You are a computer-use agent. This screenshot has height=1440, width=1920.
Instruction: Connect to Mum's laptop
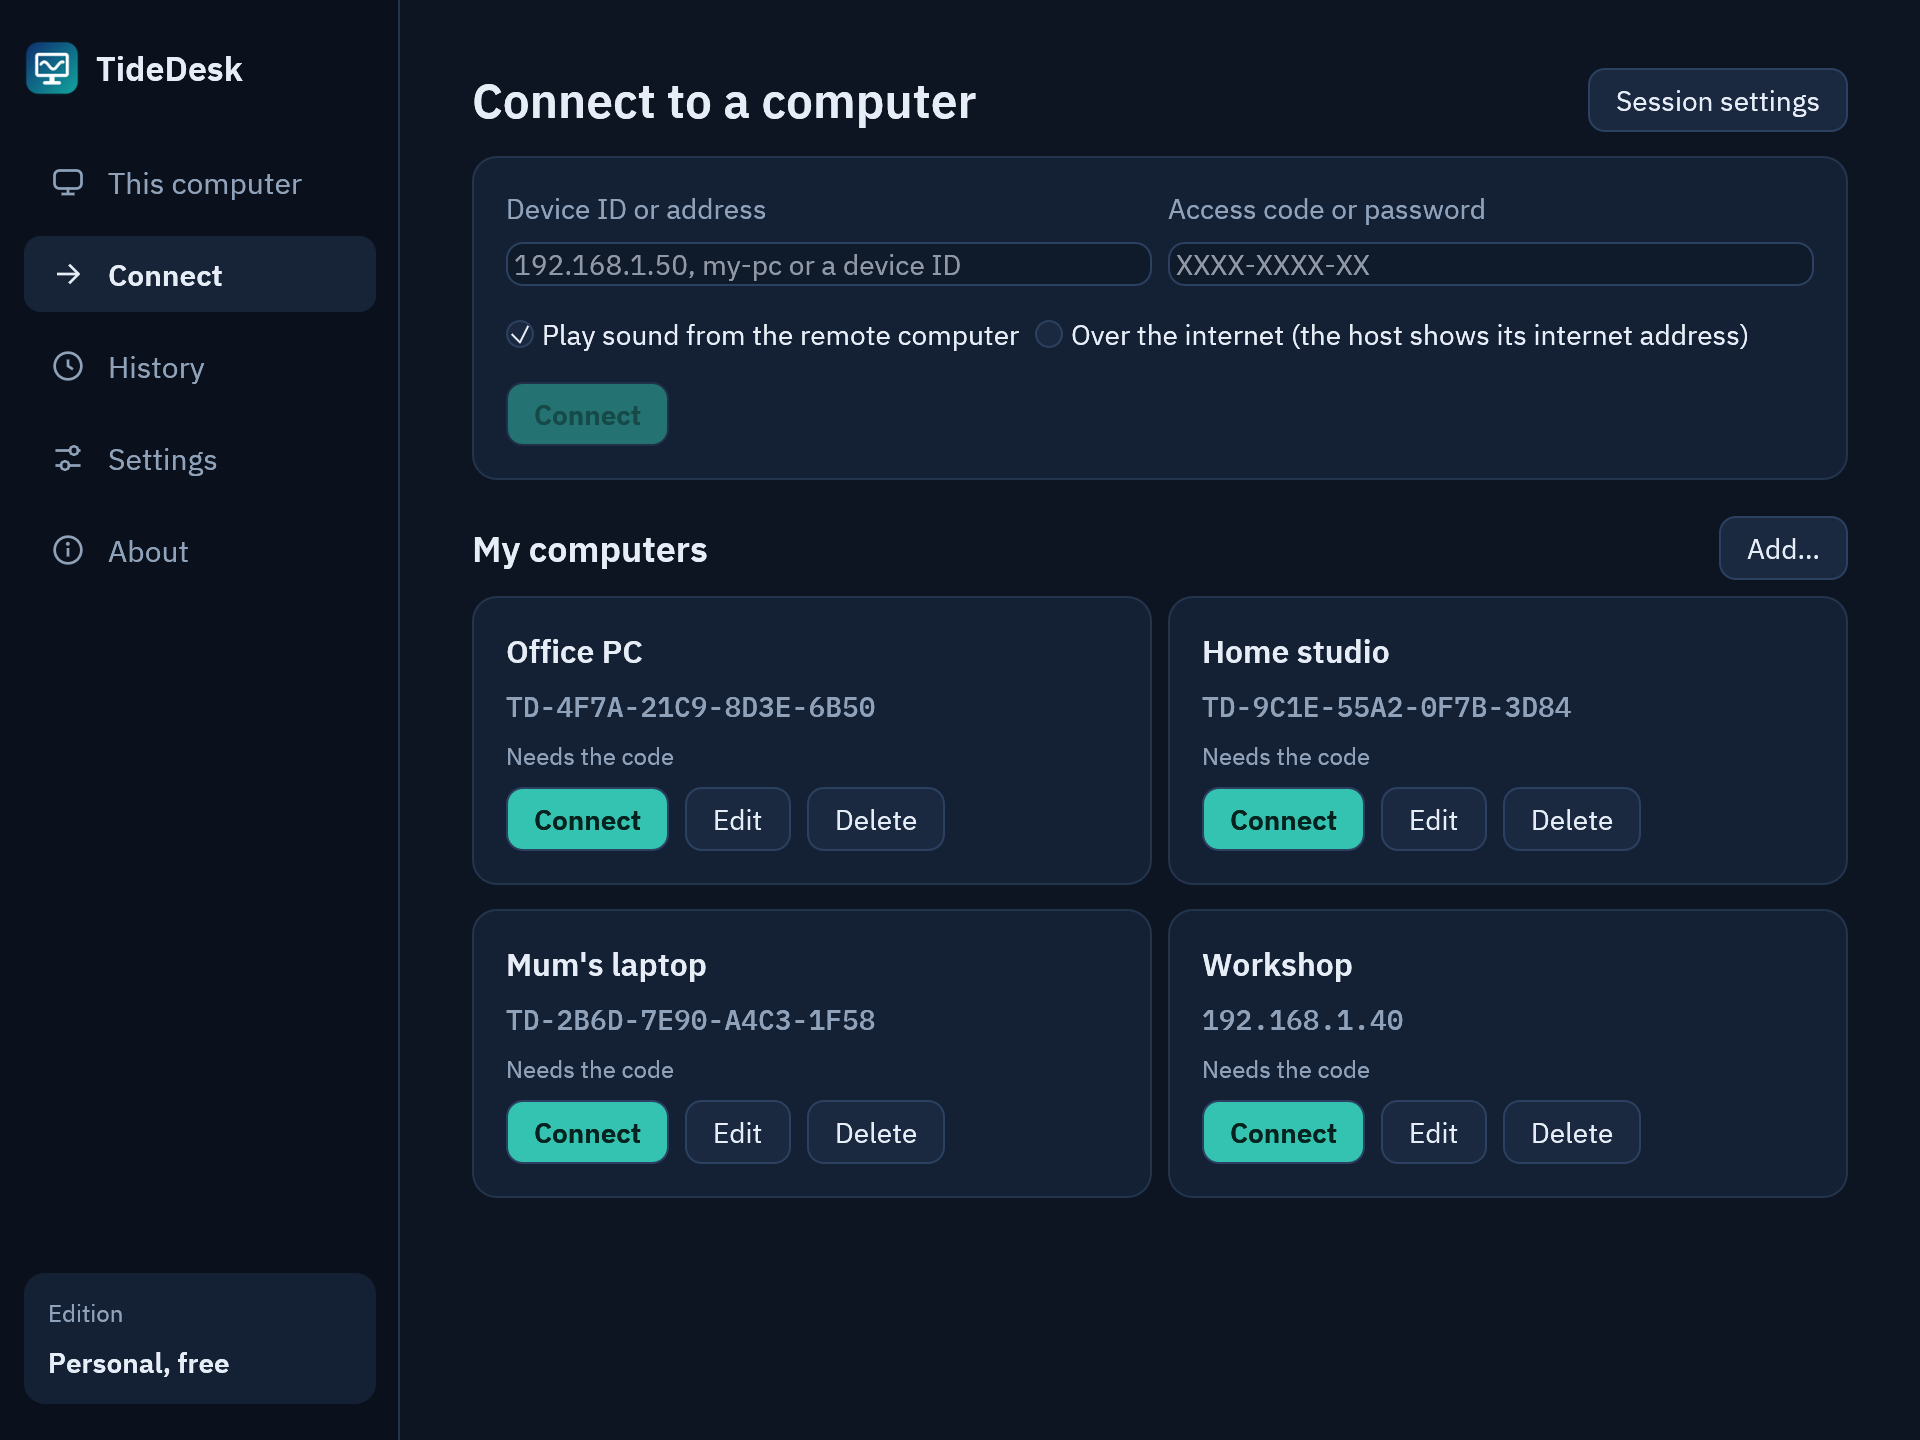click(587, 1133)
